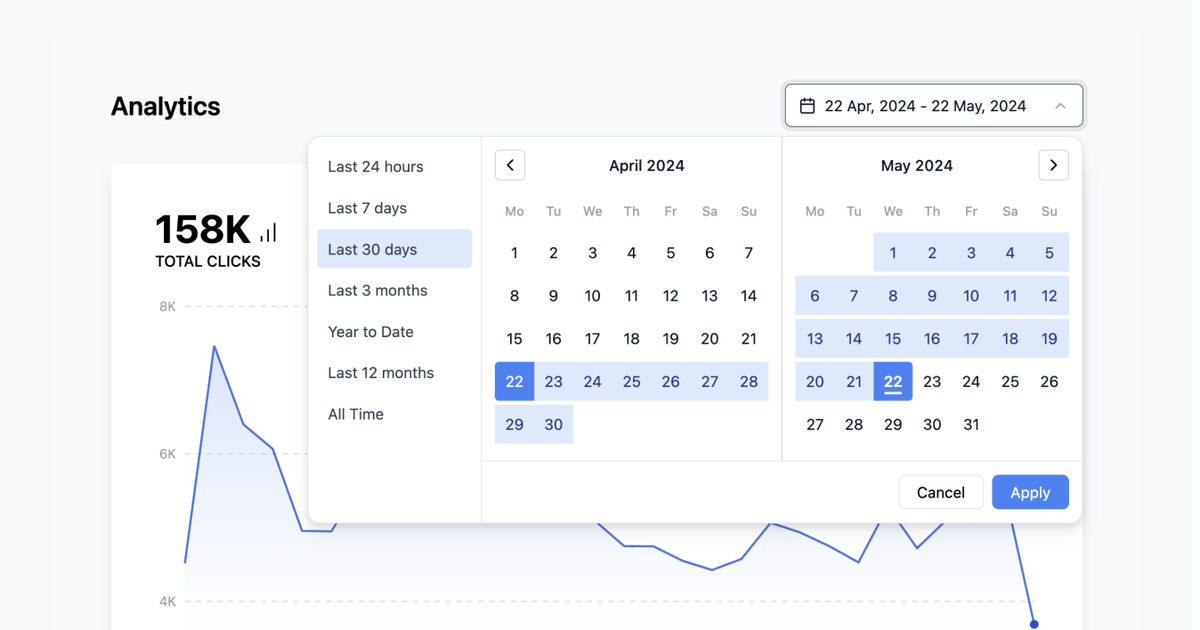Select the Year to Date preset
Viewport: 1200px width, 630px height.
coord(394,331)
